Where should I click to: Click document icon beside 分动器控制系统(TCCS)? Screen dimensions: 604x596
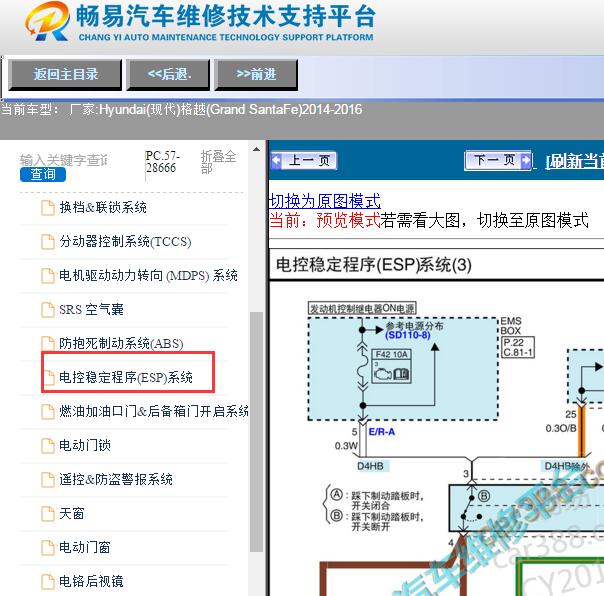coord(48,242)
